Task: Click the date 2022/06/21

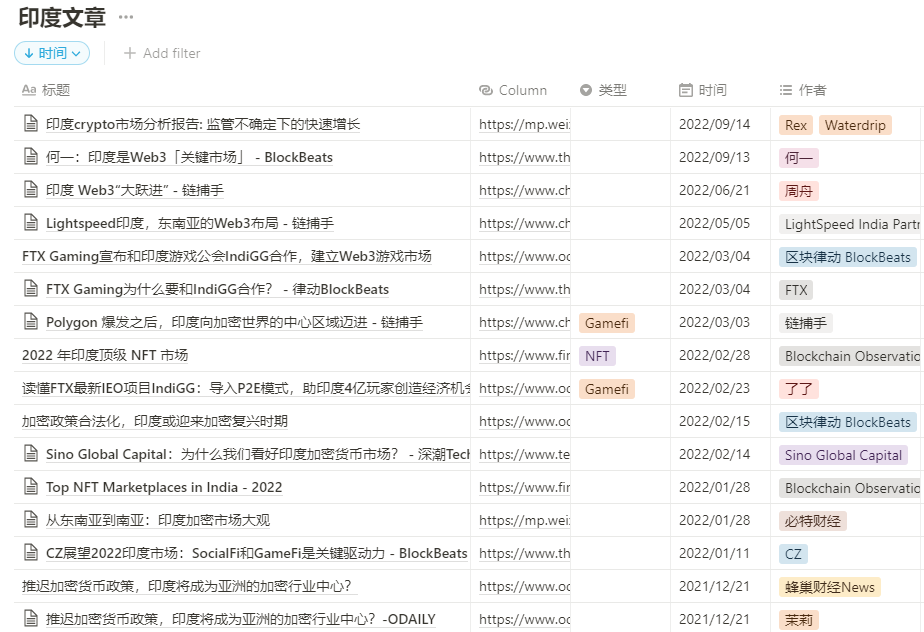Action: tap(714, 190)
